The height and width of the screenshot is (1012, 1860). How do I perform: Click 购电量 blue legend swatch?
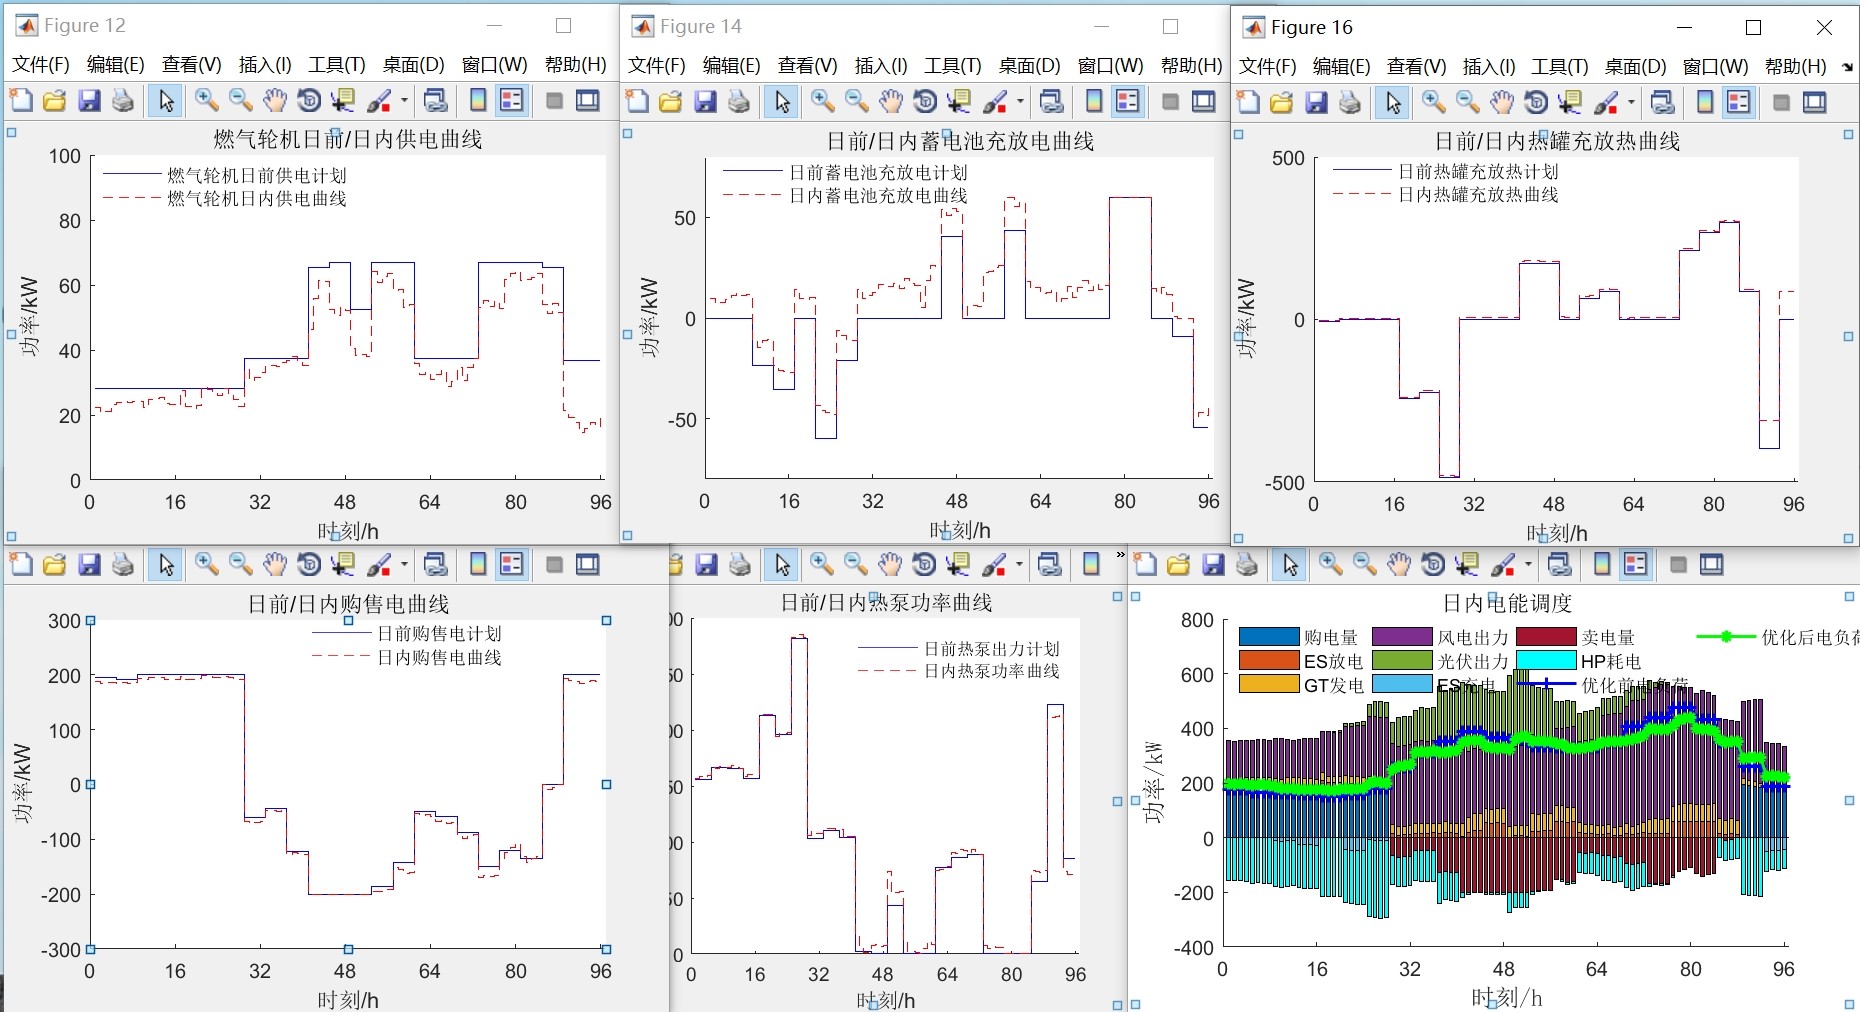click(x=1268, y=637)
